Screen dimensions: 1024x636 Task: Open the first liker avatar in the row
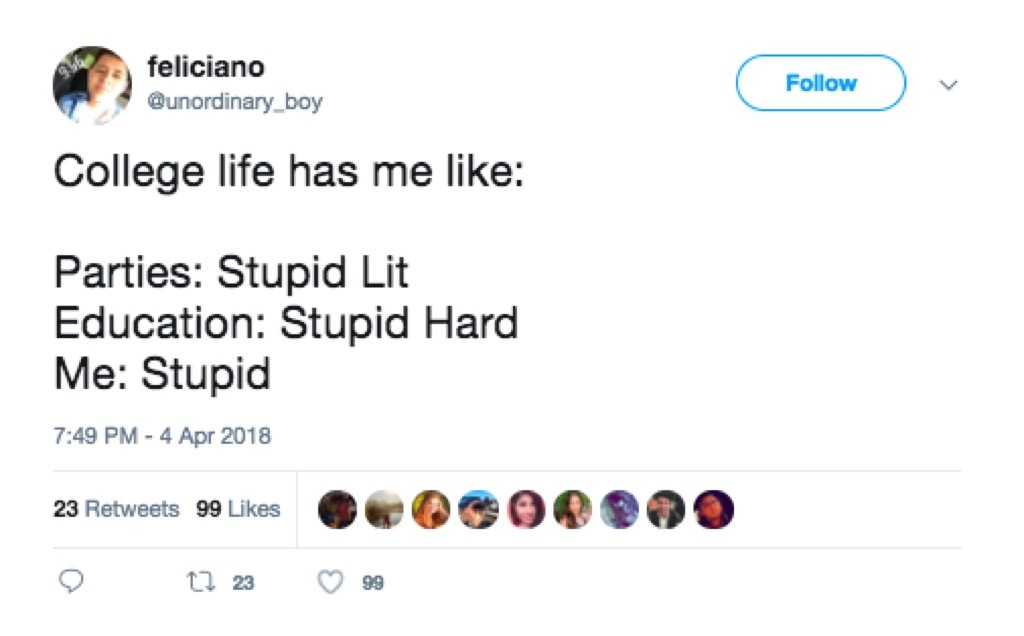click(x=337, y=509)
